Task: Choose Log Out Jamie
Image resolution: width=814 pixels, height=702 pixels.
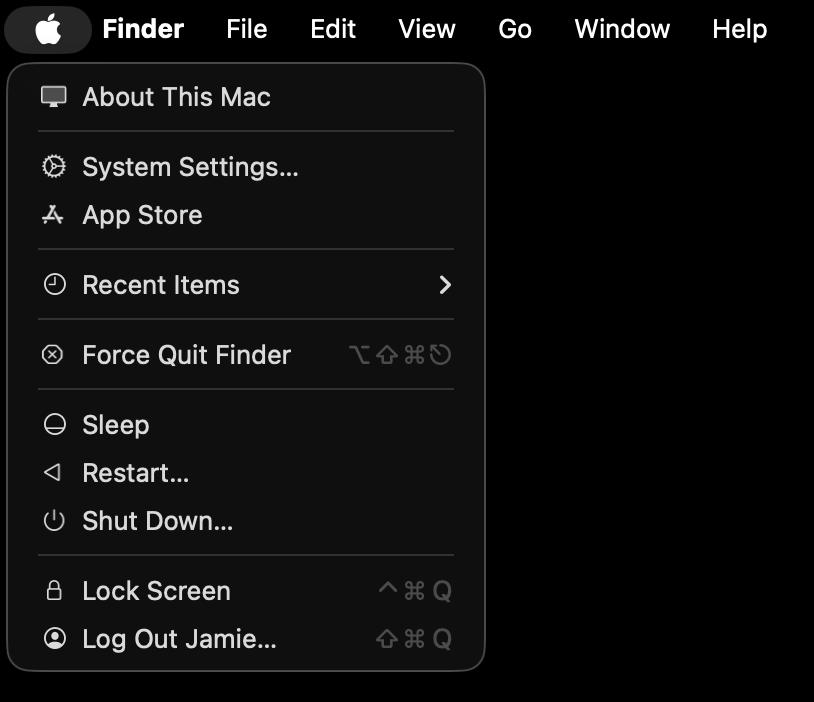Action: [x=179, y=638]
